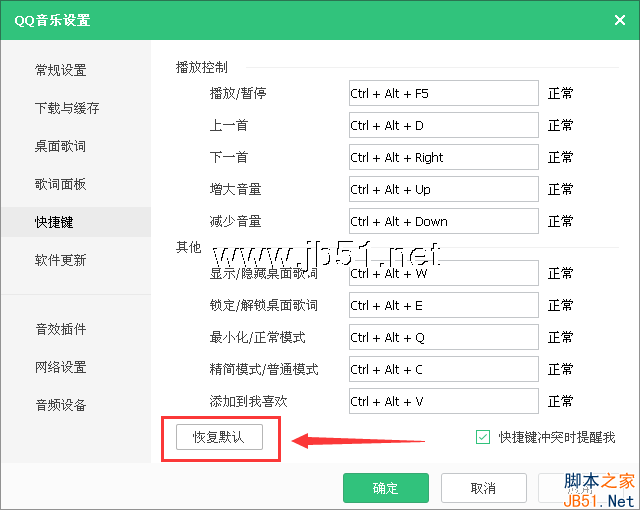
Task: Switch to 歌词面板 settings
Action: [x=61, y=184]
